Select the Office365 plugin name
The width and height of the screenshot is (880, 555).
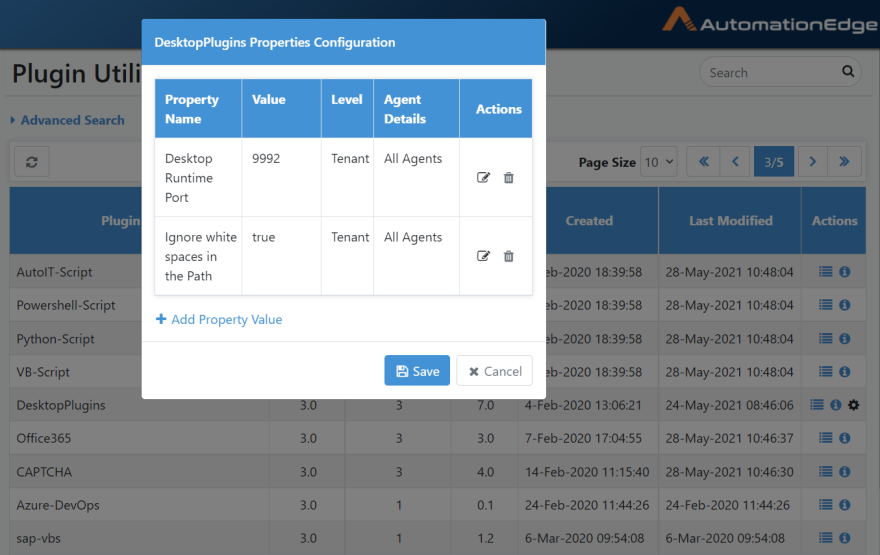[44, 438]
